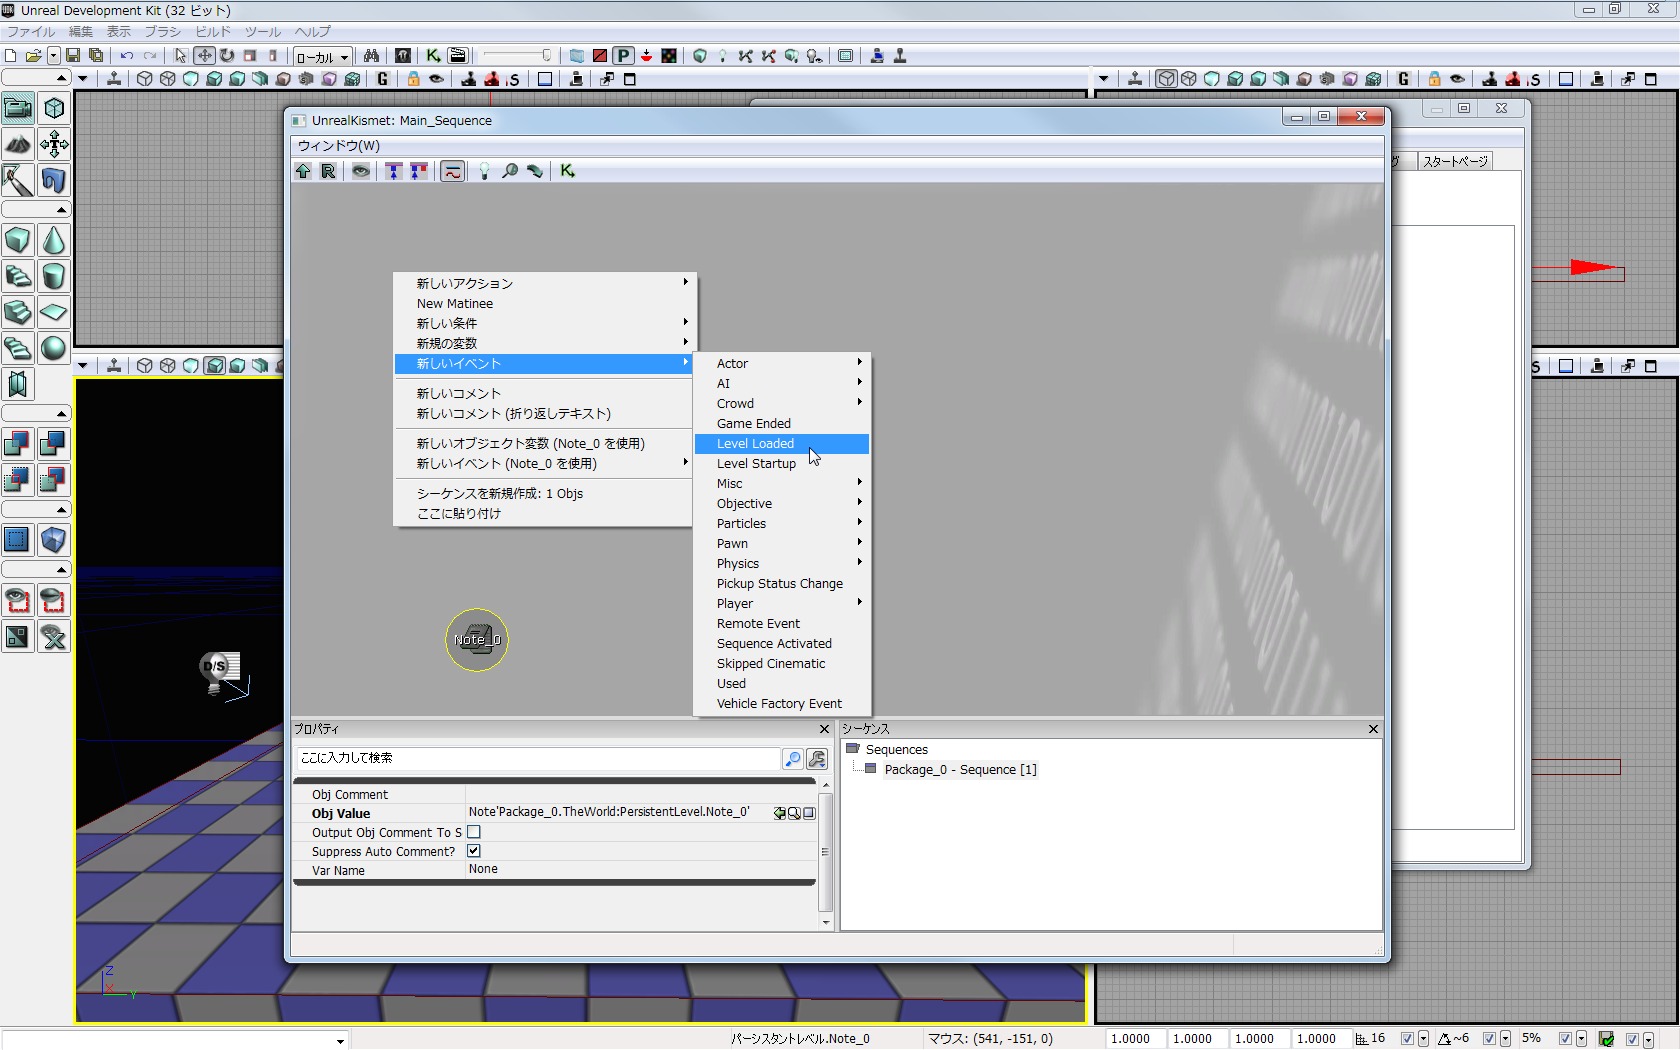
Task: Select New Matinee in context menu
Action: tap(455, 303)
